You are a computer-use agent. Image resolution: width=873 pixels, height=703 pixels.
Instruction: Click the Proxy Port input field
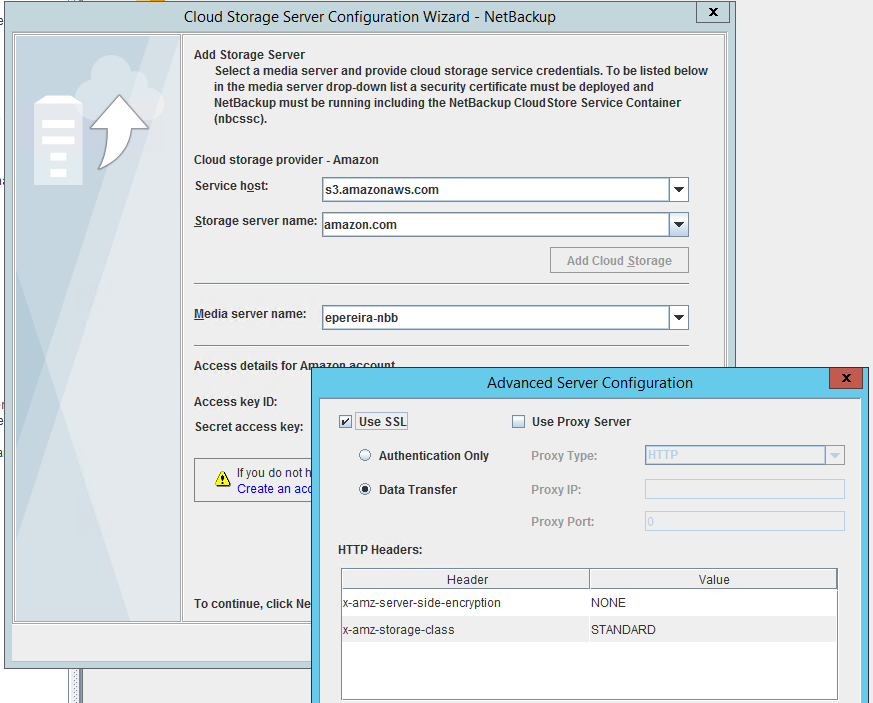[x=745, y=522]
